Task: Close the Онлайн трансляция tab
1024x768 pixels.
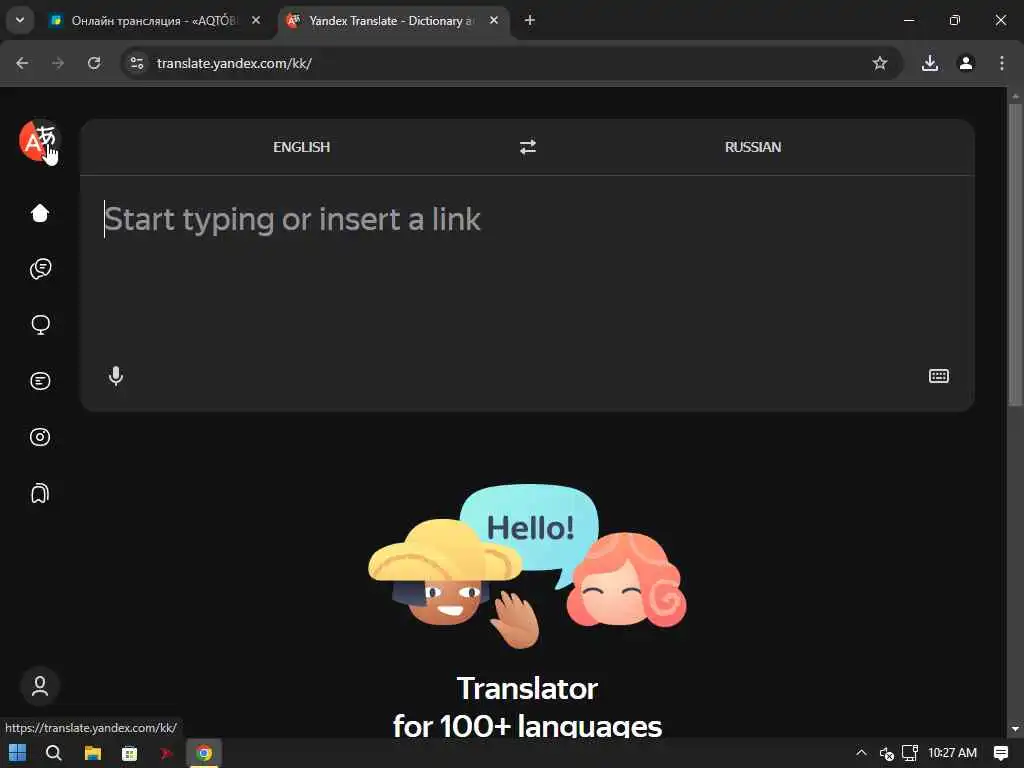Action: click(x=256, y=20)
